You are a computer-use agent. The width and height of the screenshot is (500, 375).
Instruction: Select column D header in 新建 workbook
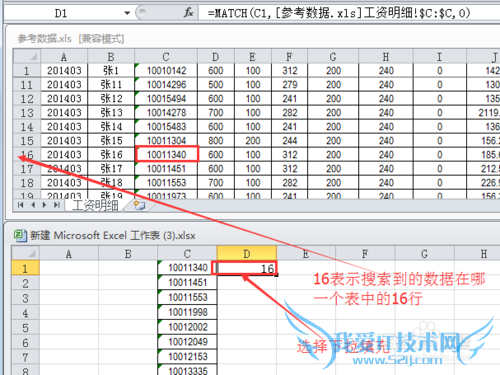point(247,254)
